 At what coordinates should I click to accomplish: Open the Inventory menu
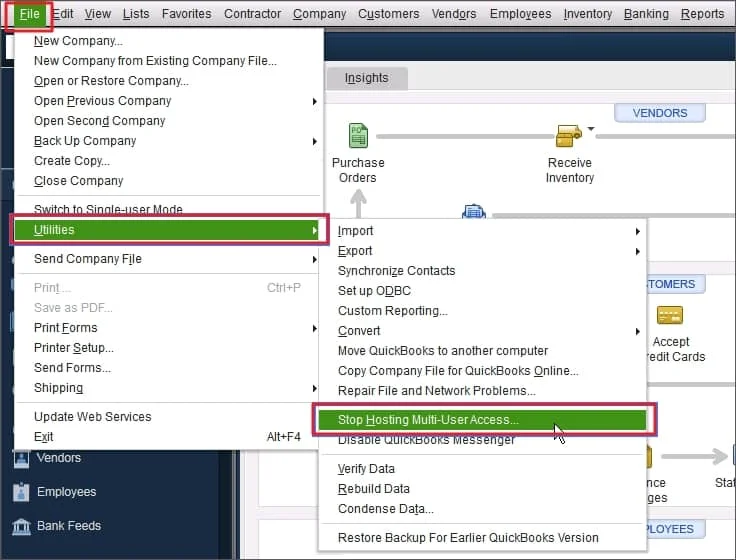[x=588, y=14]
